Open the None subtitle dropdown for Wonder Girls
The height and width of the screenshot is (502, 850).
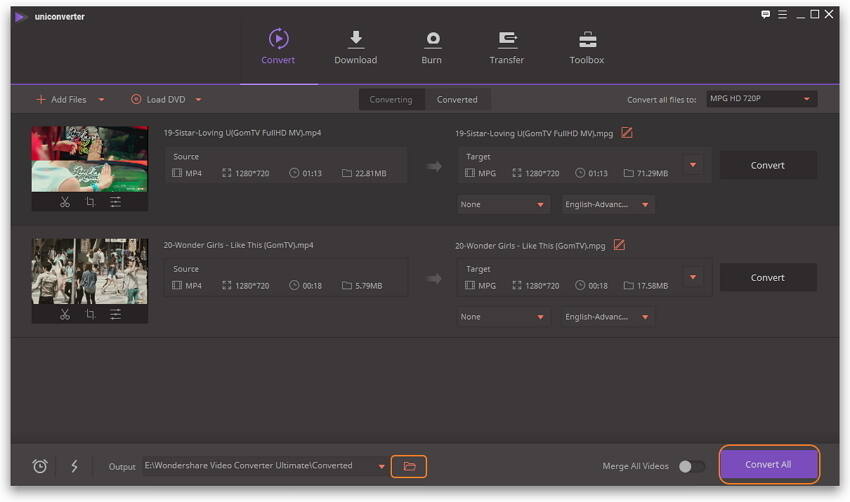click(503, 317)
